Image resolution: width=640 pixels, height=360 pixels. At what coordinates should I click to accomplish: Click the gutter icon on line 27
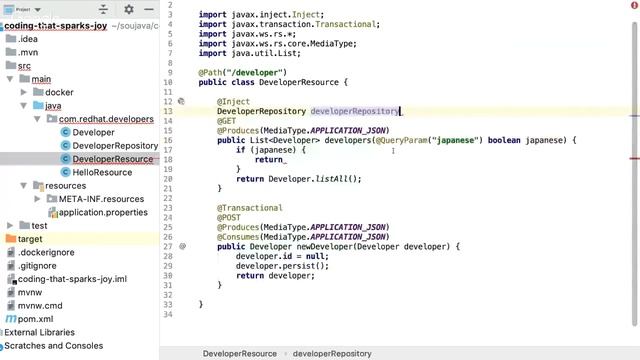tap(182, 246)
